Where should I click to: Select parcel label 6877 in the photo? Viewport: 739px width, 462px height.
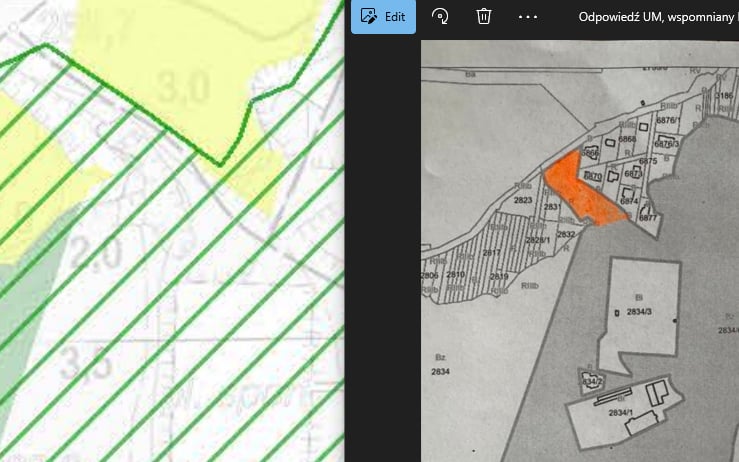click(x=648, y=218)
